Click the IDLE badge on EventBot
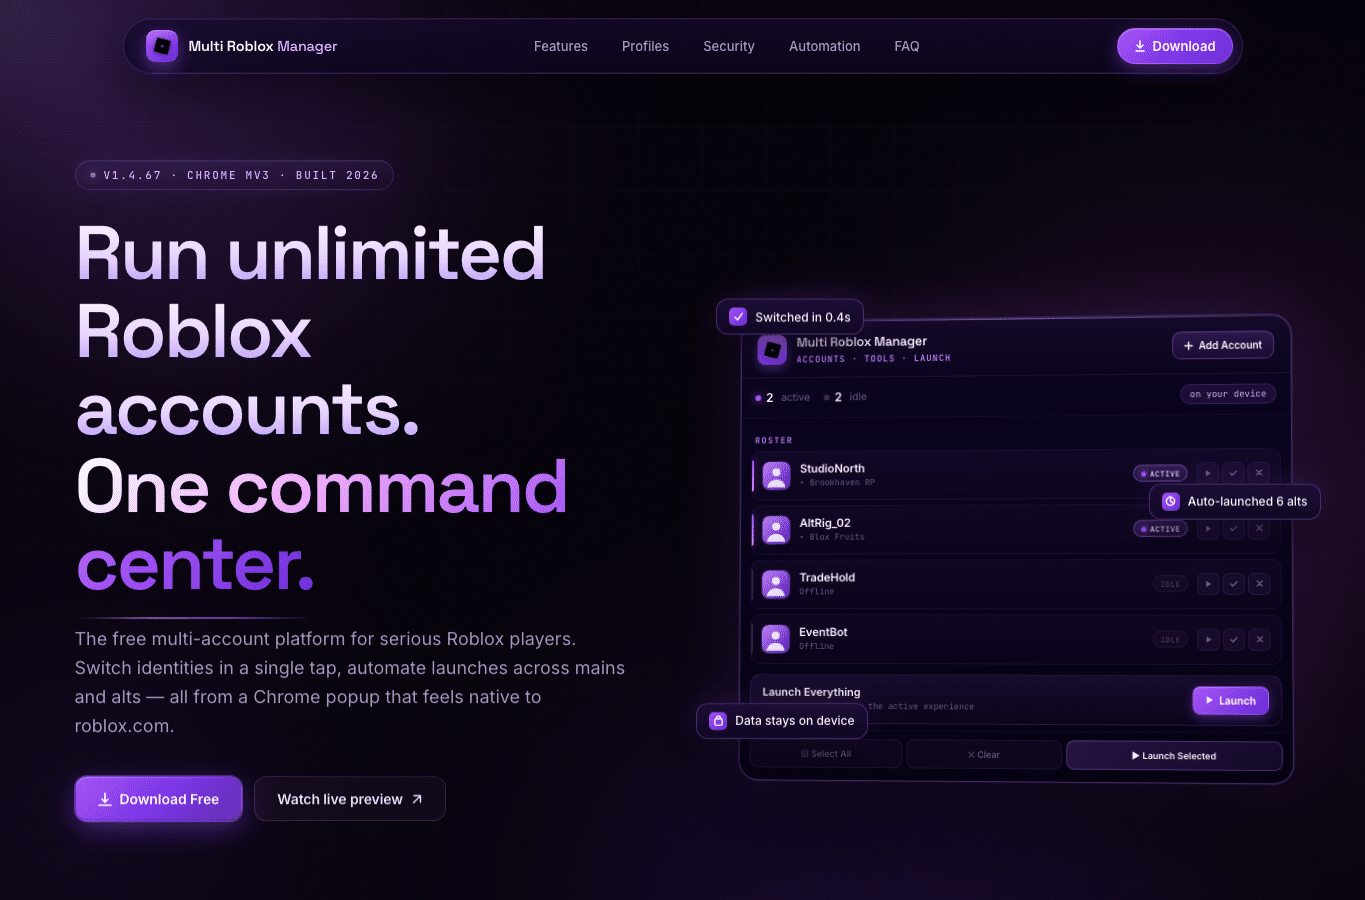This screenshot has width=1365, height=900. tap(1170, 639)
